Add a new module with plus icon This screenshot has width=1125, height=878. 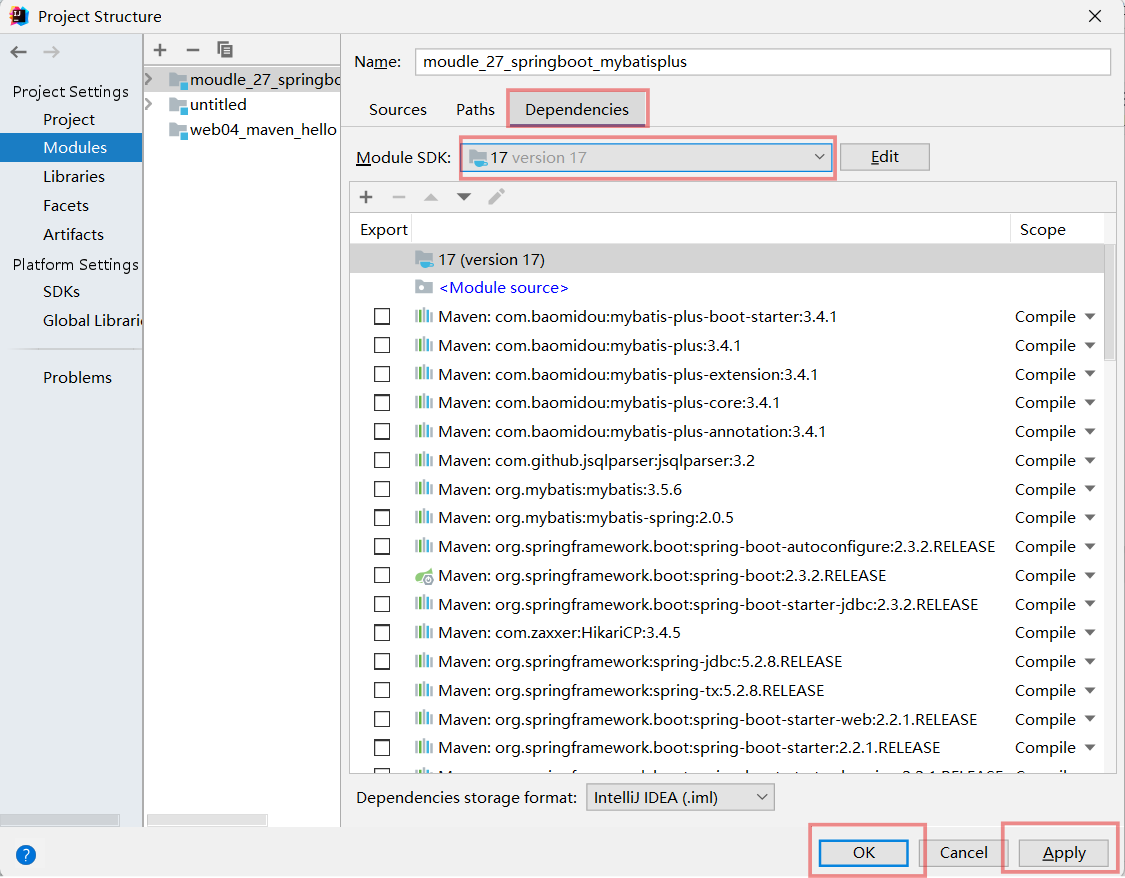[160, 49]
